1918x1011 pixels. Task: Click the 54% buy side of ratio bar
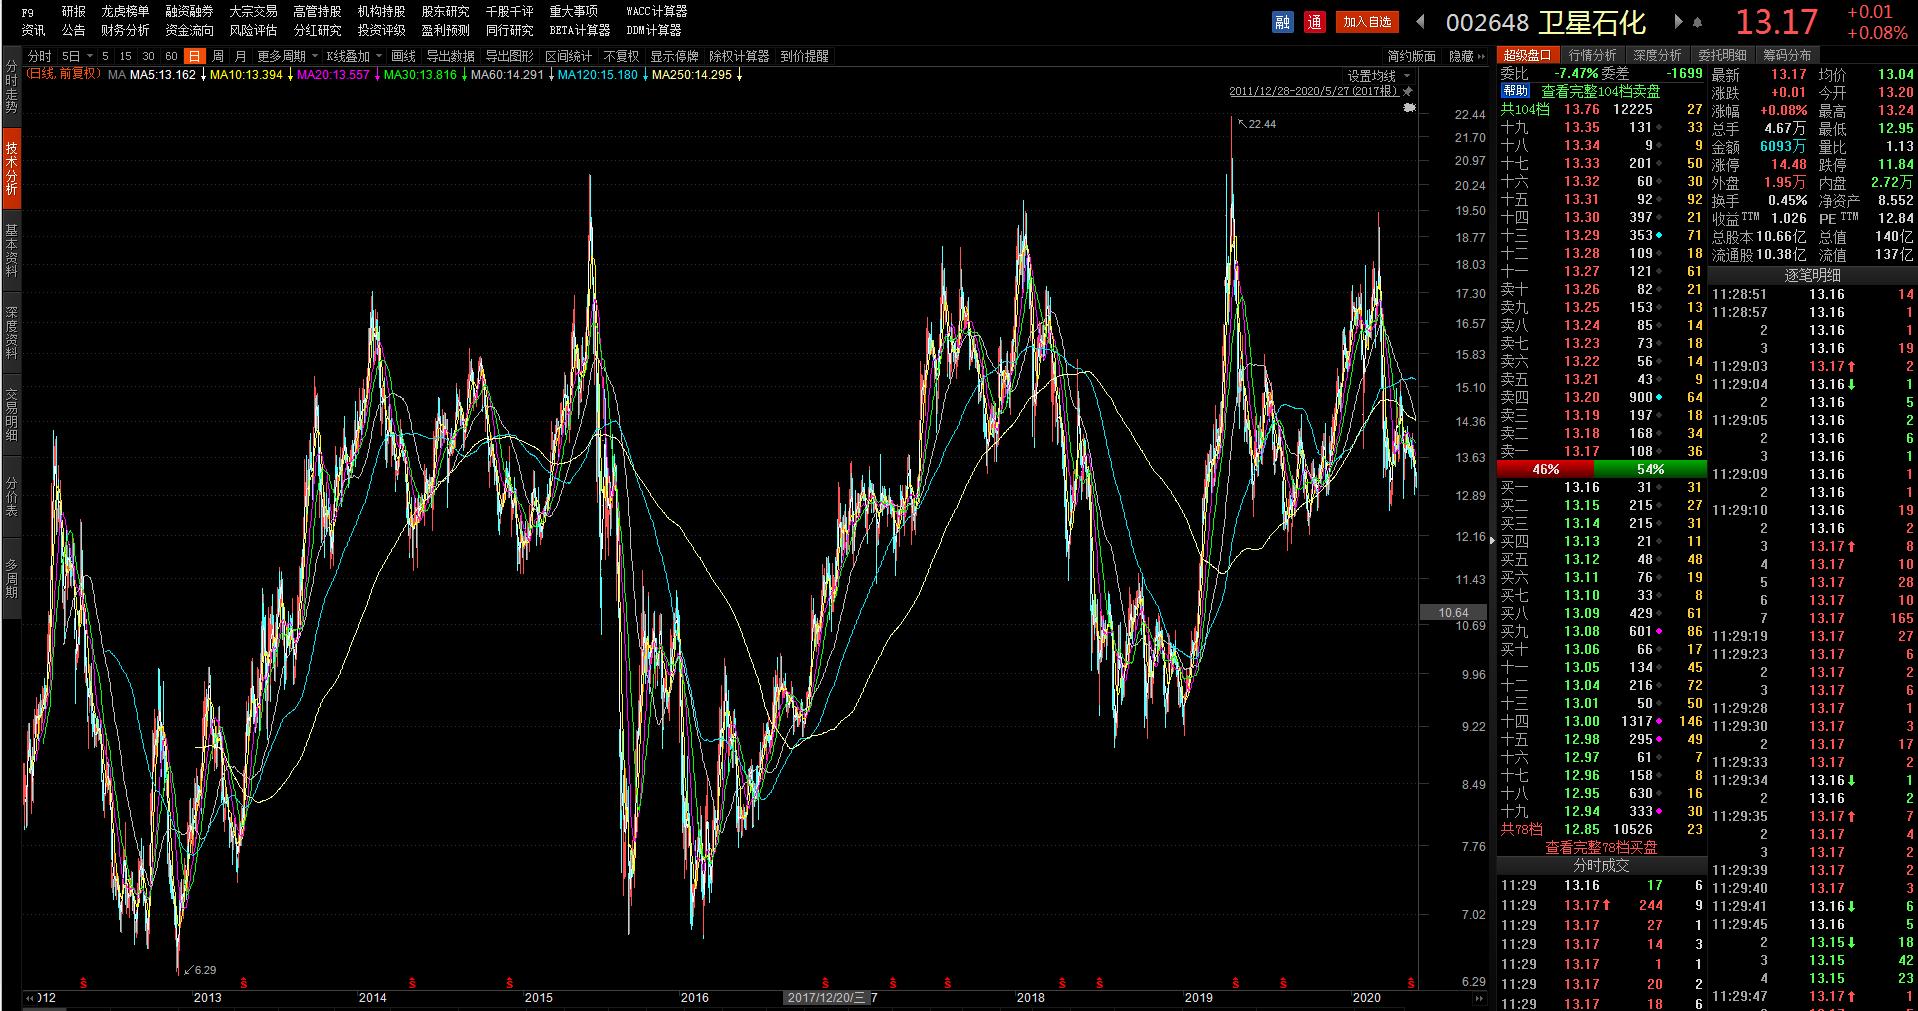click(1650, 469)
